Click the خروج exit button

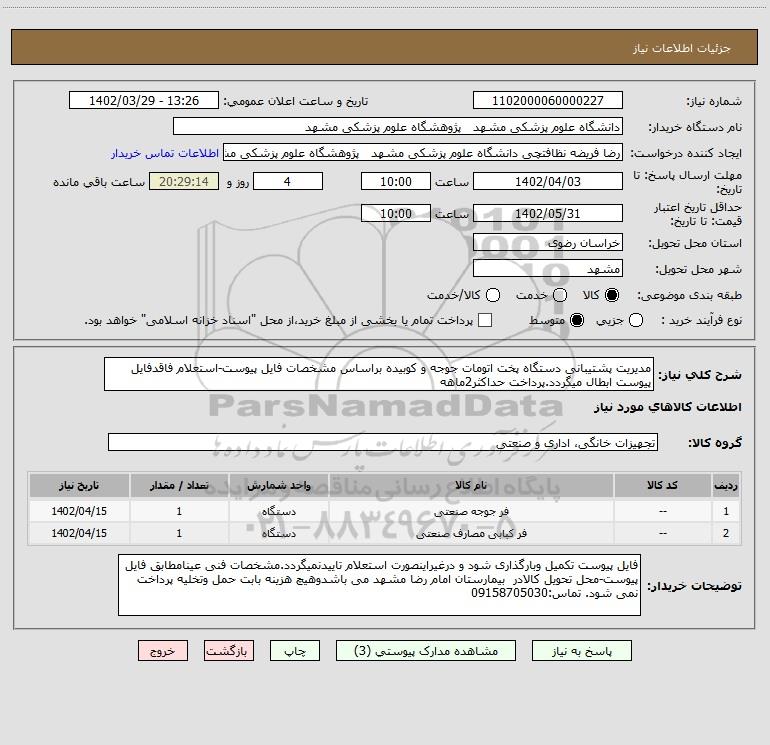pyautogui.click(x=163, y=651)
